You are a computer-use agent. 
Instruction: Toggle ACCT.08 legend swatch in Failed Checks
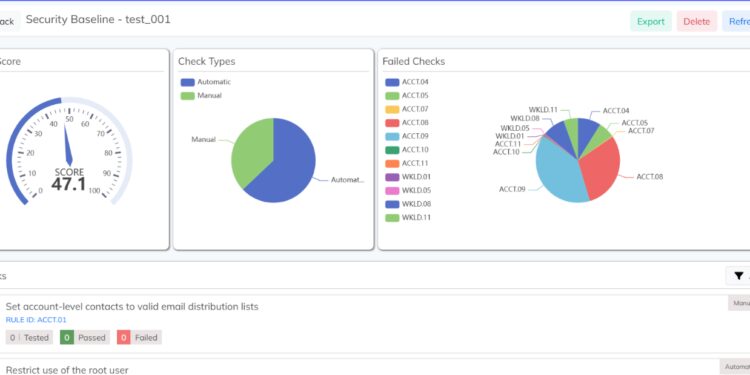coord(392,123)
